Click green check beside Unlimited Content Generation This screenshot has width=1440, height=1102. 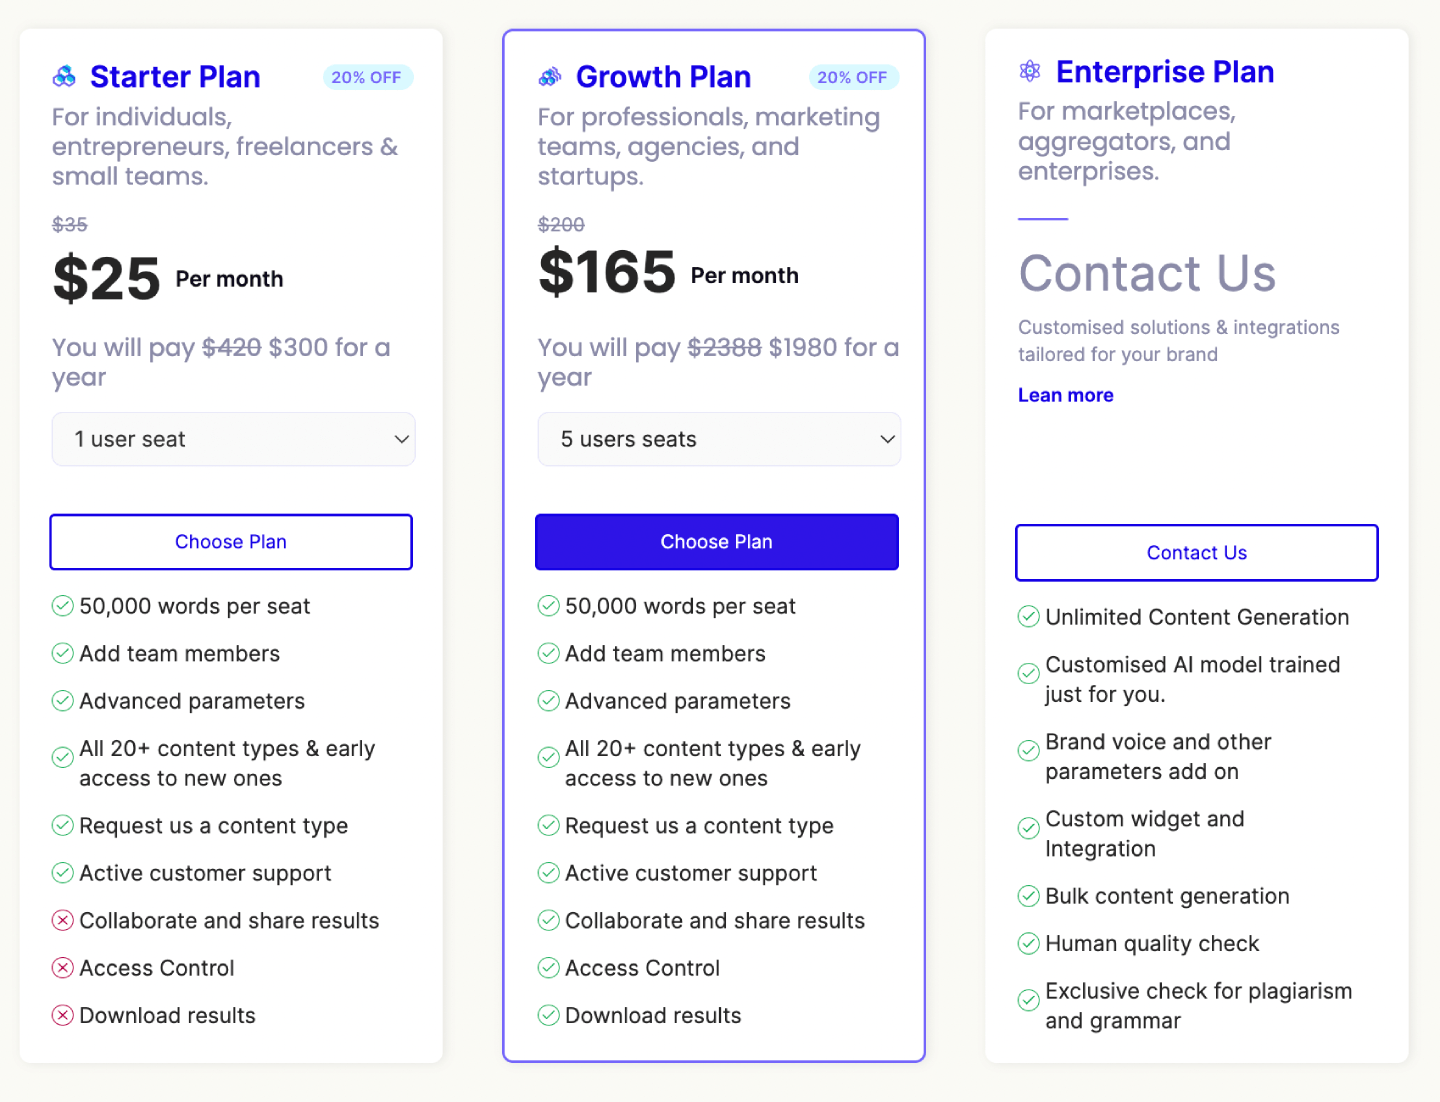click(x=1029, y=617)
